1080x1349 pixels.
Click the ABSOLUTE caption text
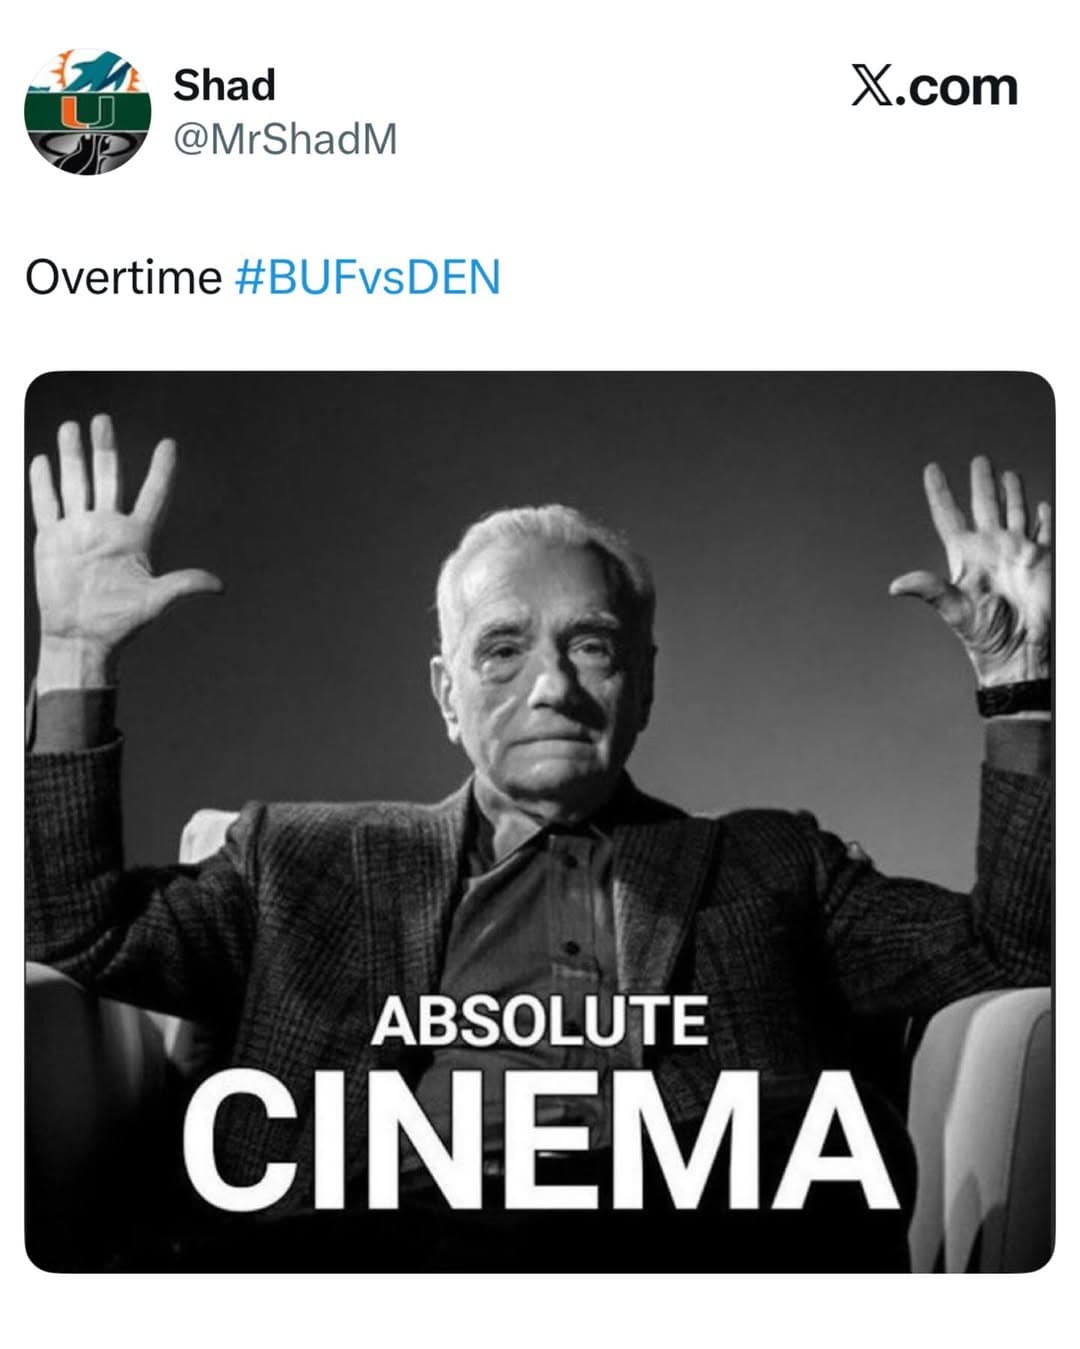click(x=538, y=1020)
